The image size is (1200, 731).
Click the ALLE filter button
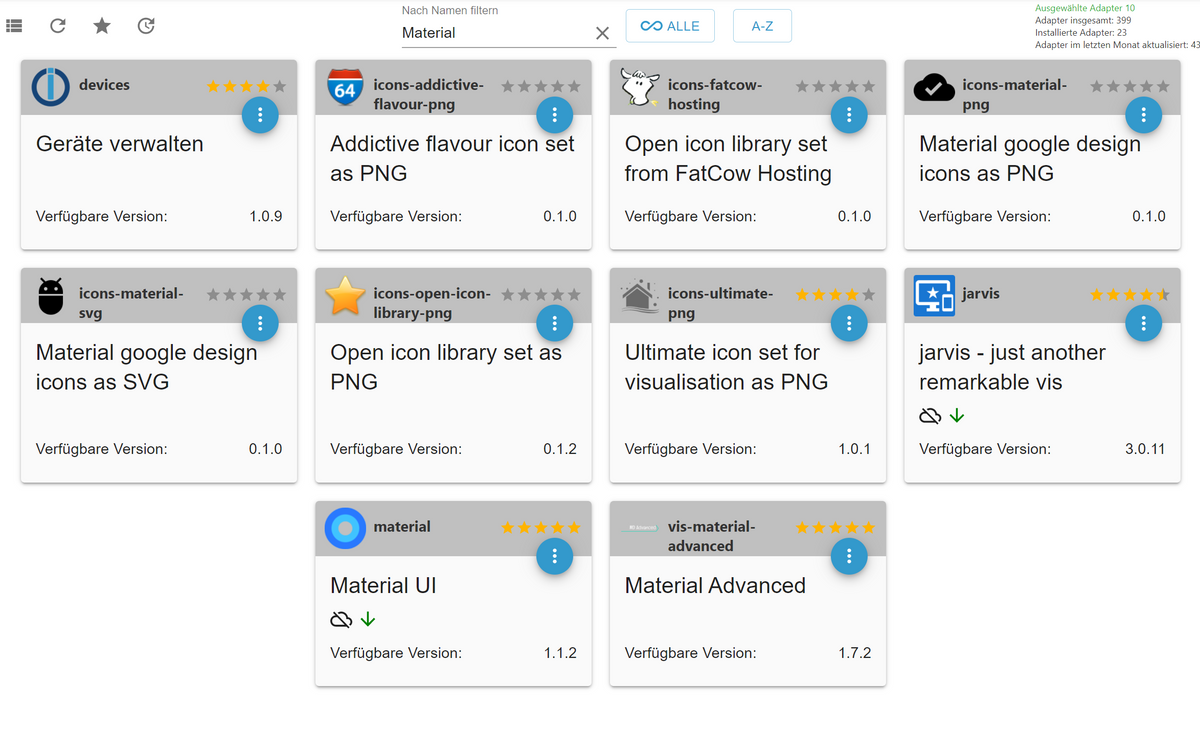pos(670,26)
